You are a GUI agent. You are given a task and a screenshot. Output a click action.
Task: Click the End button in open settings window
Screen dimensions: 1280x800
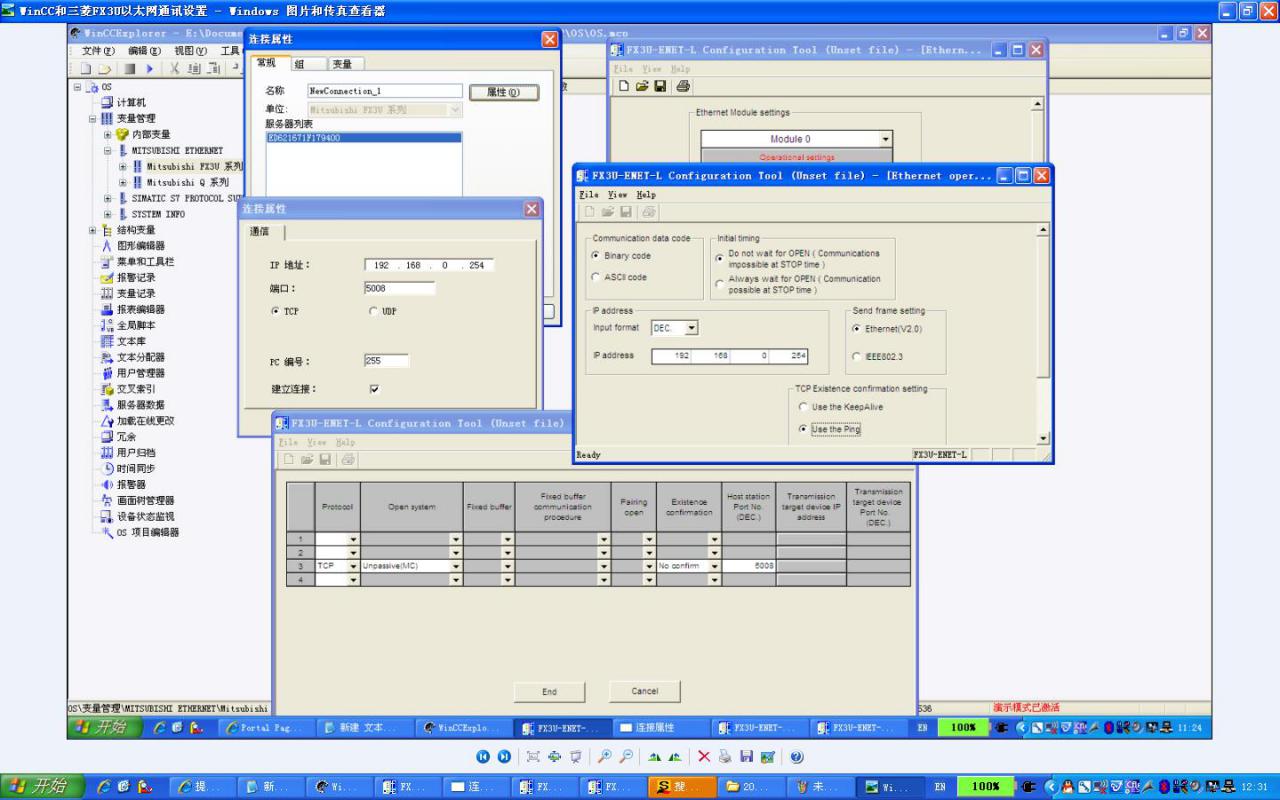click(549, 692)
